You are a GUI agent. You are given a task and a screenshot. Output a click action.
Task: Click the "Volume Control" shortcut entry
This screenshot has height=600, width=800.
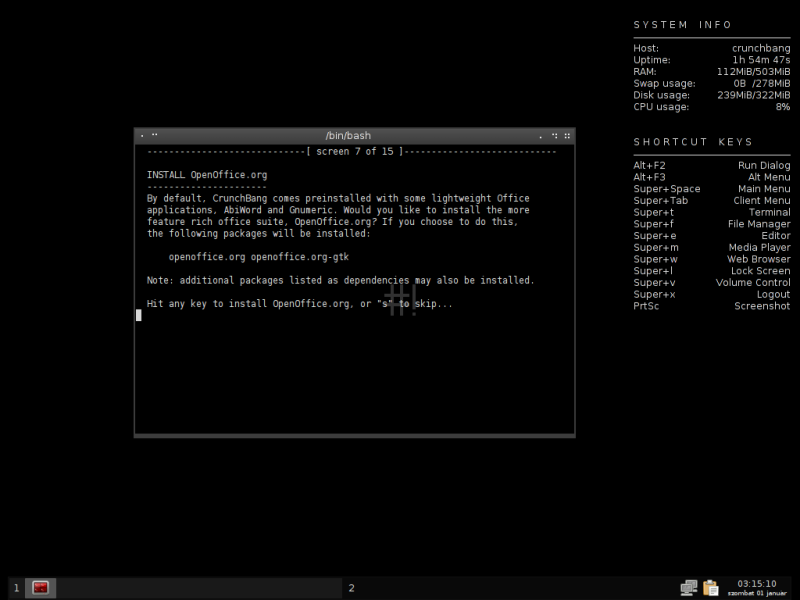coord(753,283)
